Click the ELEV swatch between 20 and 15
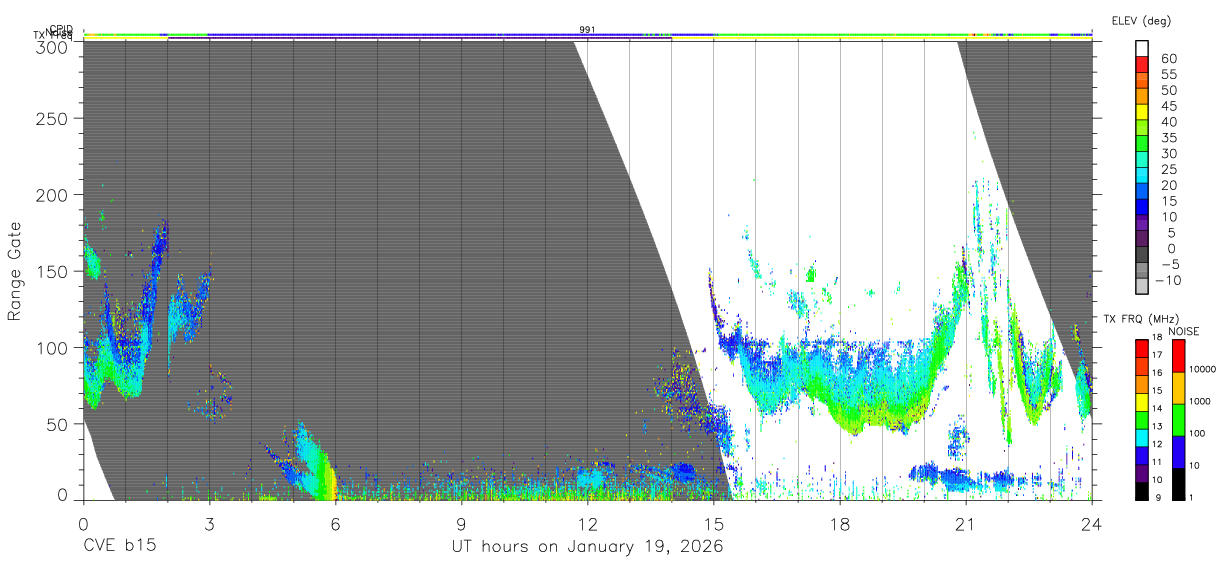The width and height of the screenshot is (1228, 567). (1144, 192)
